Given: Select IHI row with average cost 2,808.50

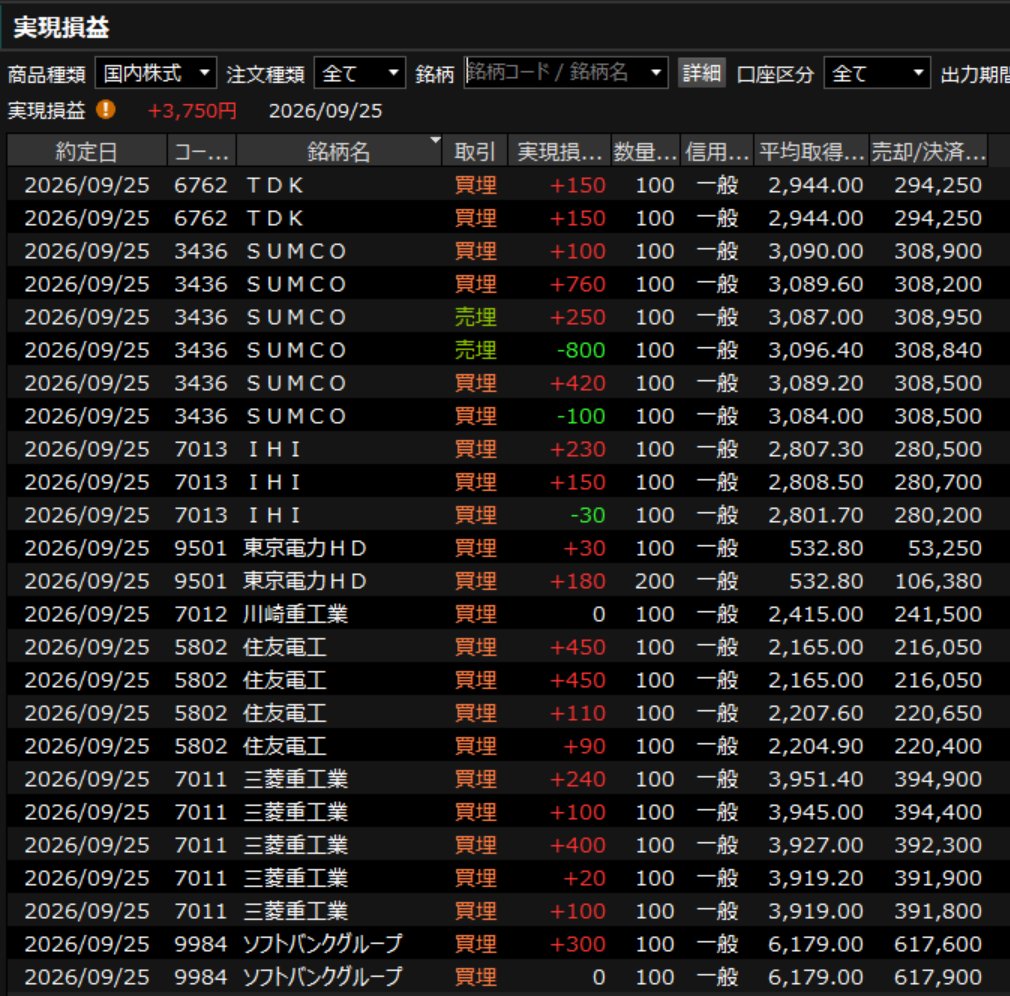Looking at the screenshot, I should click(497, 482).
